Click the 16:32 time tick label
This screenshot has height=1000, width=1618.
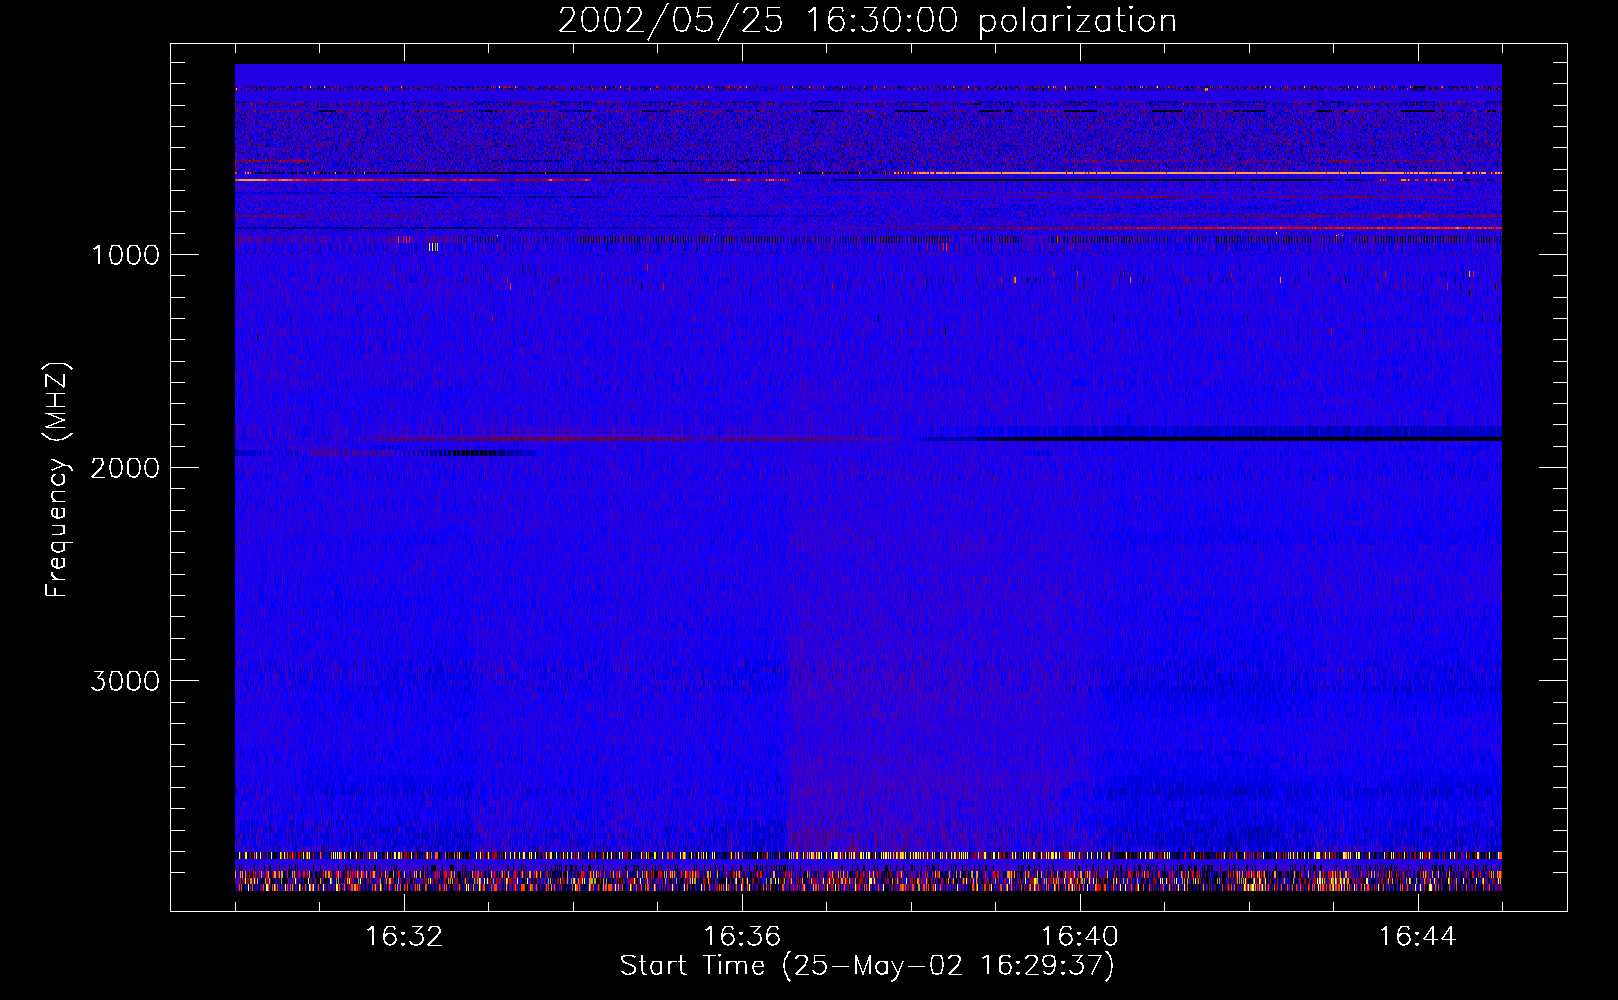(404, 937)
